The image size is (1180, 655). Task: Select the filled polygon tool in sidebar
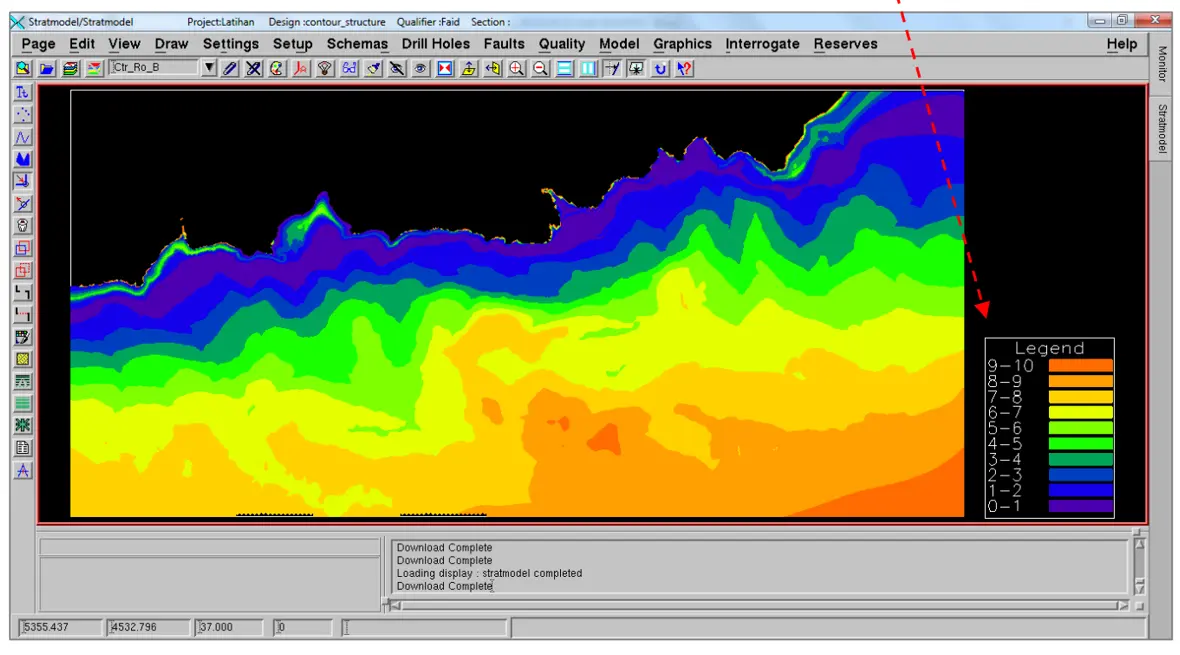(23, 159)
